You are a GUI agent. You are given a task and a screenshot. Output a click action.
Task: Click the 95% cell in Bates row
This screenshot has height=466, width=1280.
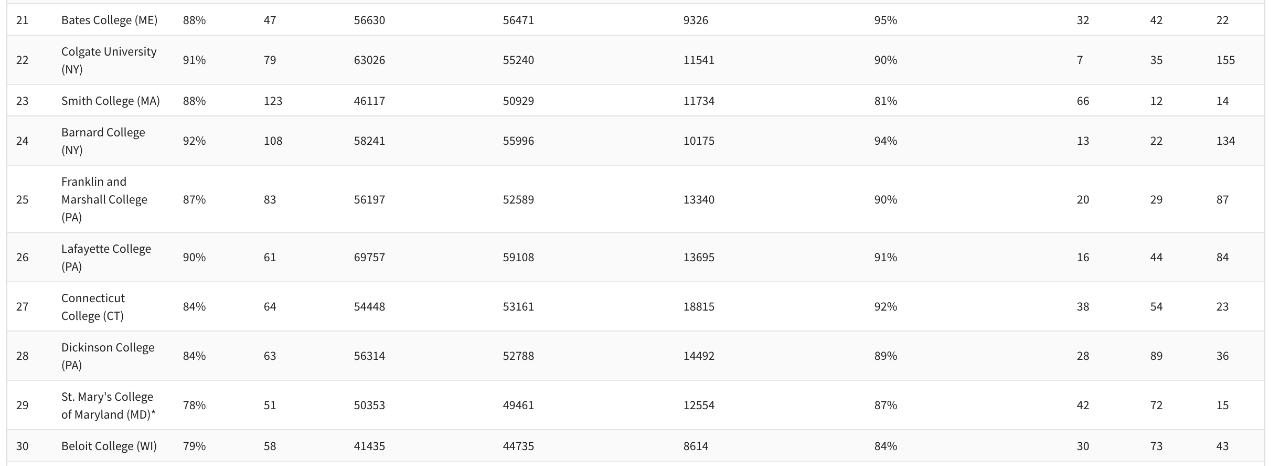[885, 20]
